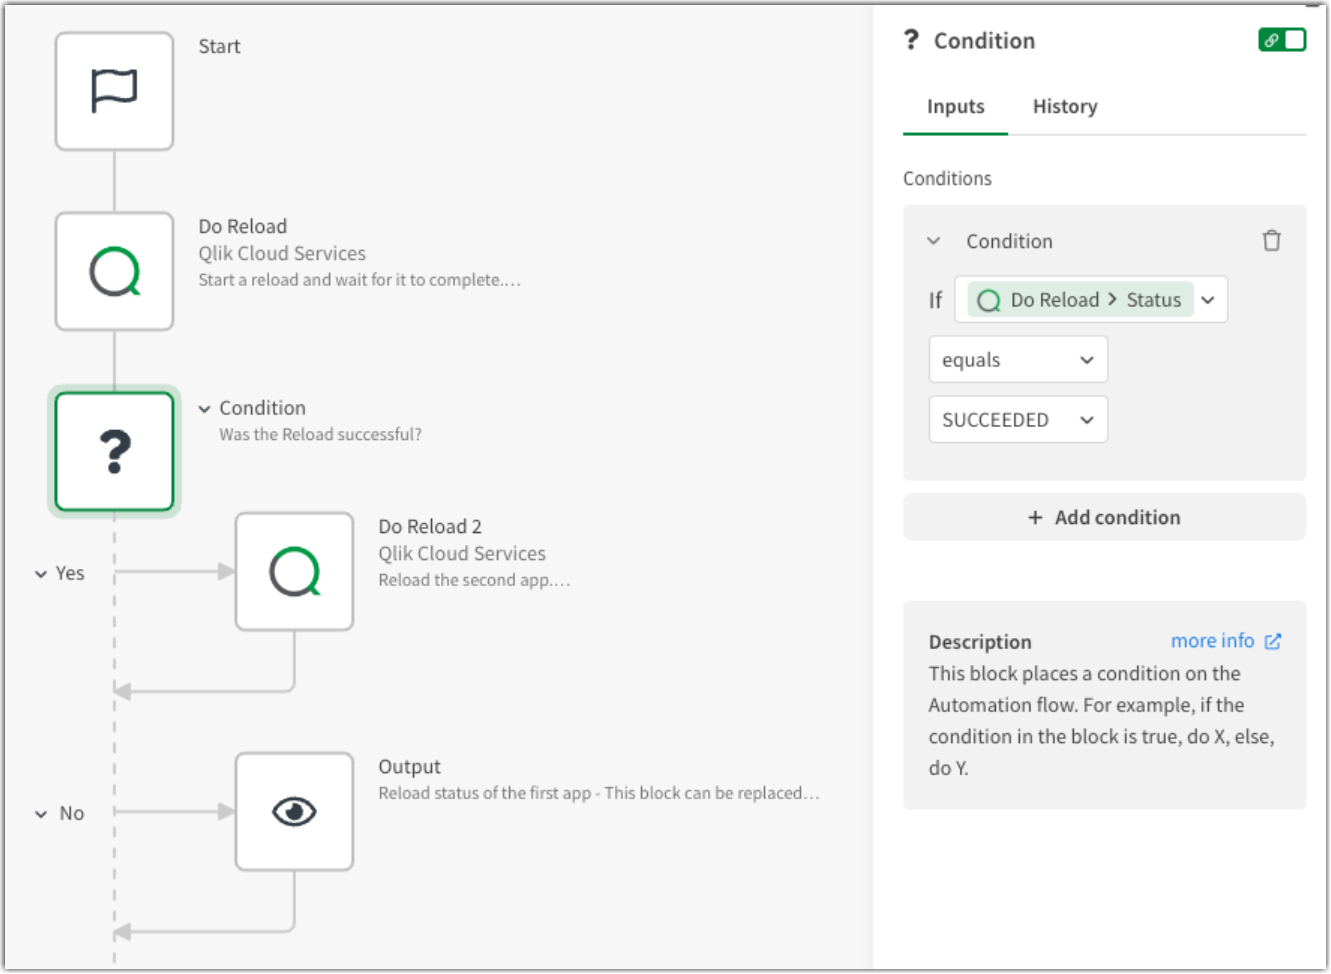Open the equals operator dropdown

1018,360
